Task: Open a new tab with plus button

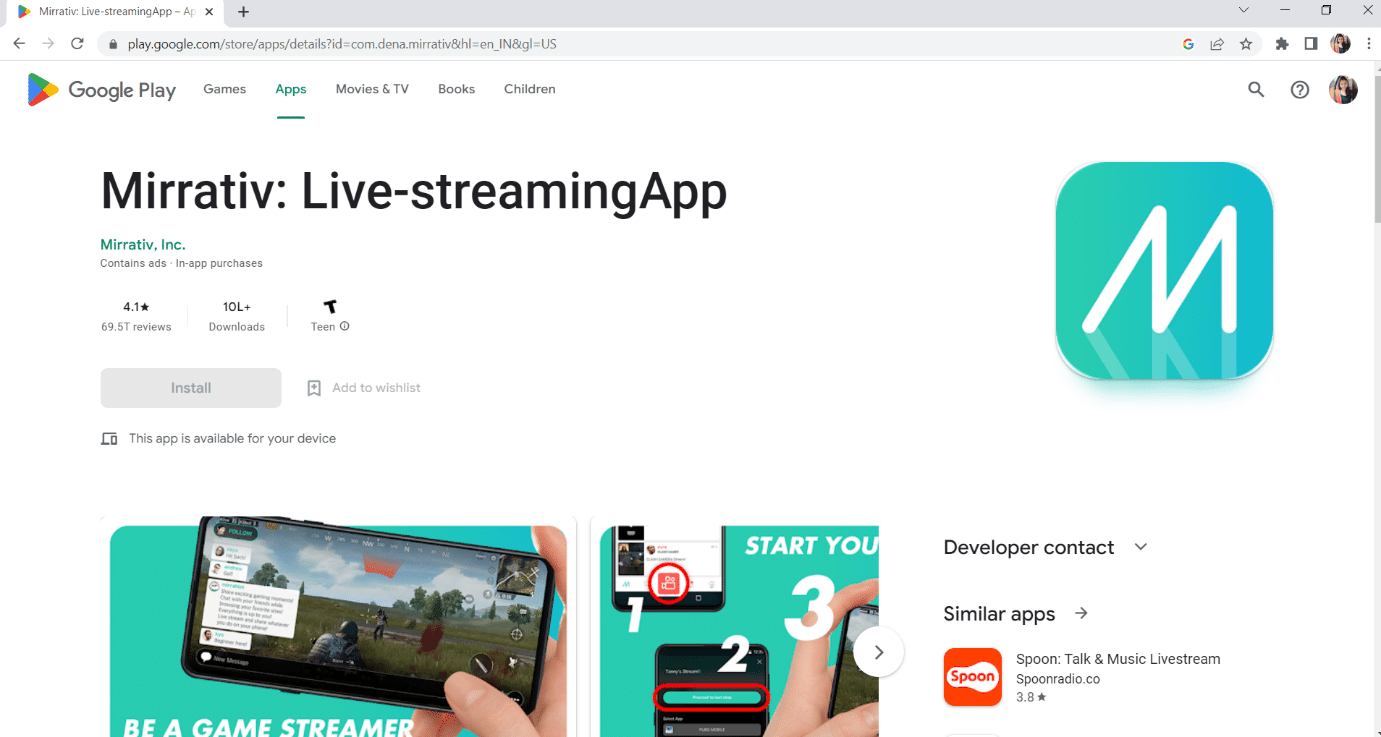Action: [x=243, y=12]
